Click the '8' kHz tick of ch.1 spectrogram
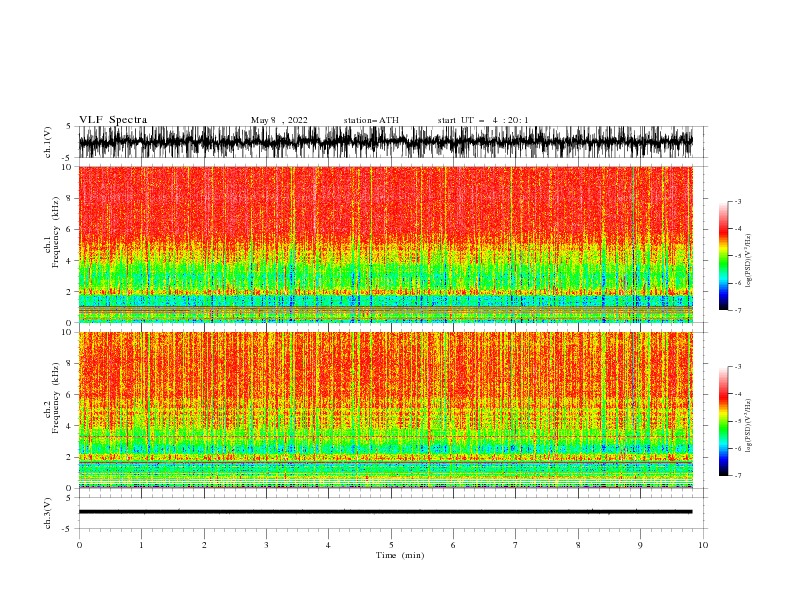 69,198
